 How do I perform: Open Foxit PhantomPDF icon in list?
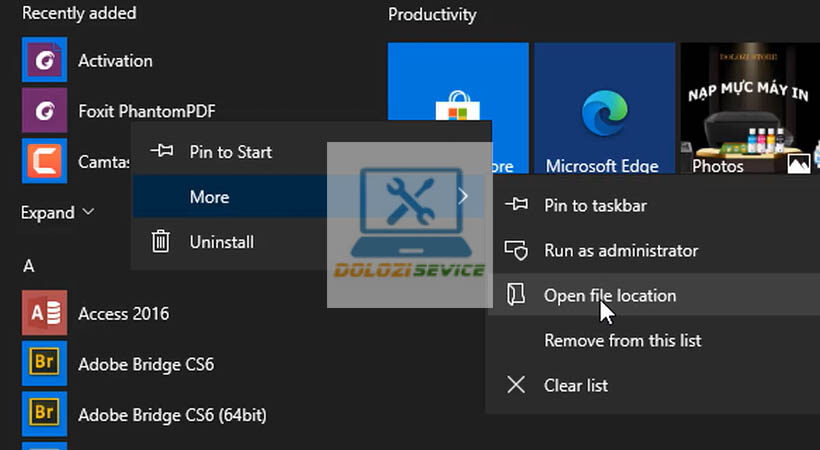click(44, 110)
